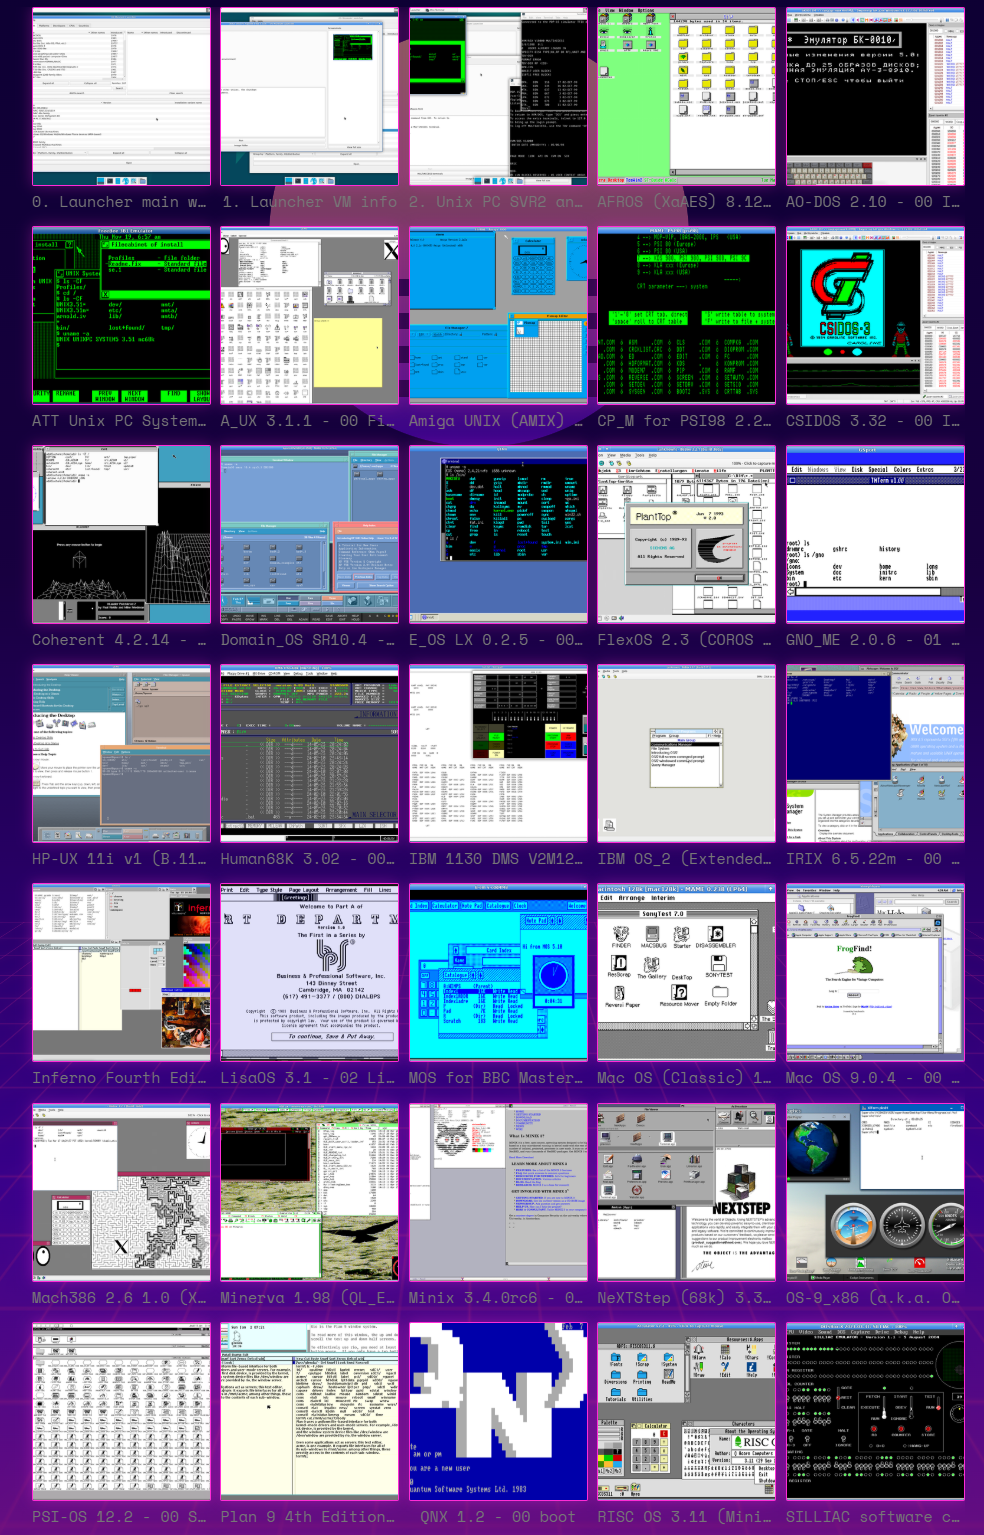Screen dimensions: 984x1535
Task: Open the CSIDOS 3.32 thumbnail
Action: coord(875,316)
